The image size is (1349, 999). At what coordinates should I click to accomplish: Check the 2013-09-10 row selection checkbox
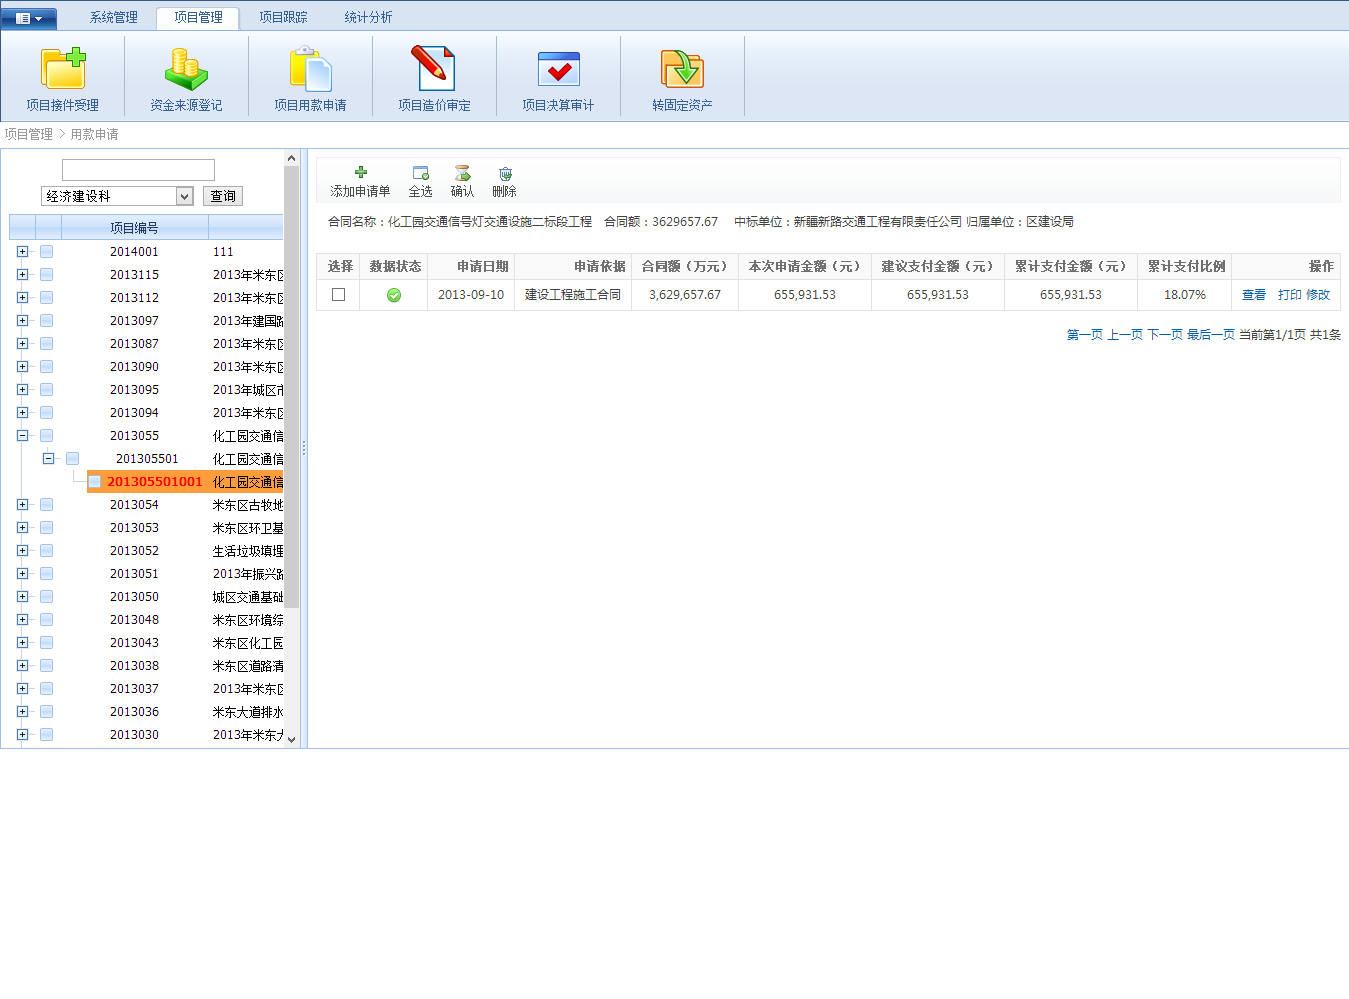pyautogui.click(x=338, y=295)
